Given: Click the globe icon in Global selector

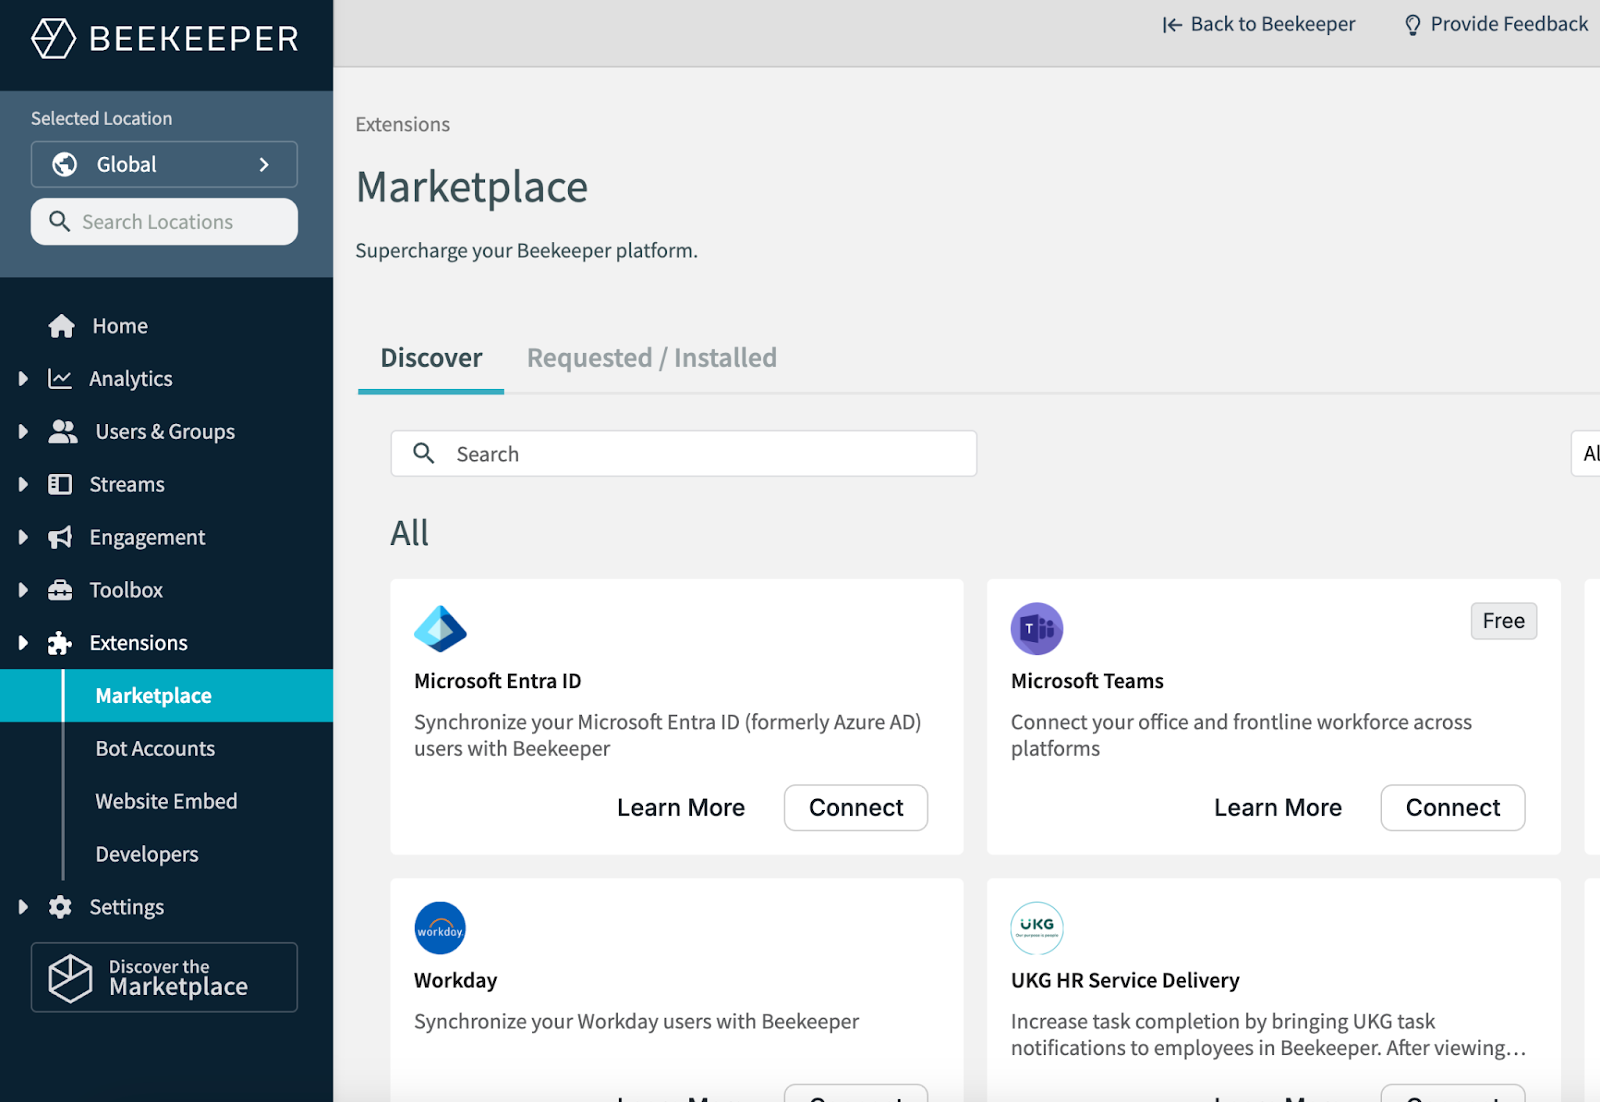Looking at the screenshot, I should (x=65, y=164).
